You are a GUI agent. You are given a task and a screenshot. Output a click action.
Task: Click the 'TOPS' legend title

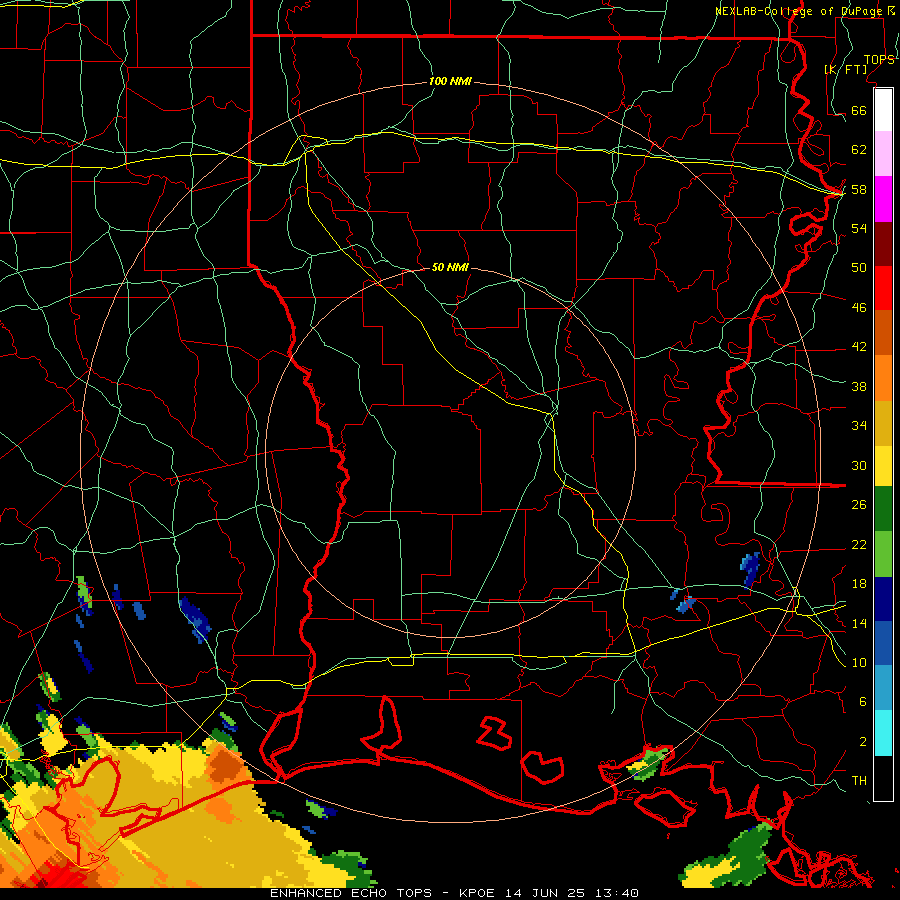(x=879, y=60)
